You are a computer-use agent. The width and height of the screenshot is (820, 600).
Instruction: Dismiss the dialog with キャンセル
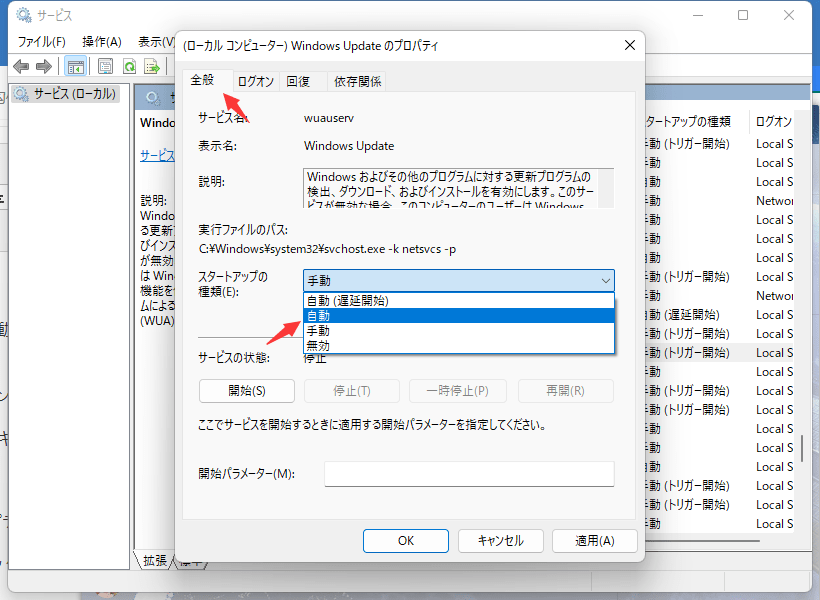(500, 540)
